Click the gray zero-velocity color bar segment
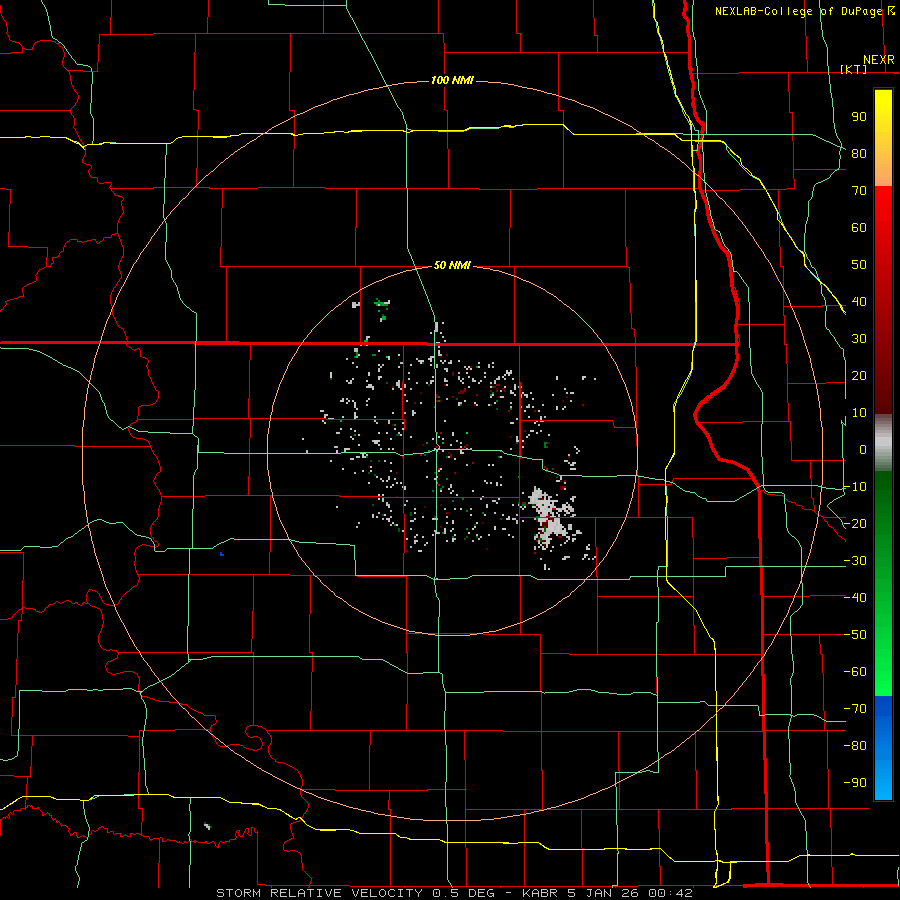 [x=883, y=443]
